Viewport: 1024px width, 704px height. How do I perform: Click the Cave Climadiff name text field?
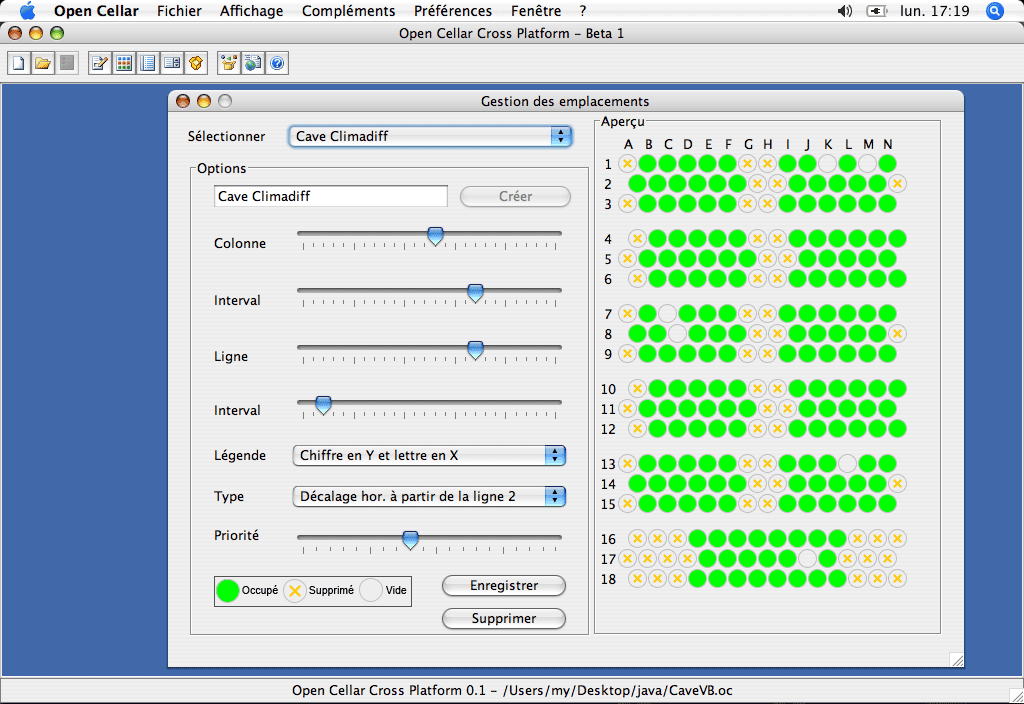330,197
